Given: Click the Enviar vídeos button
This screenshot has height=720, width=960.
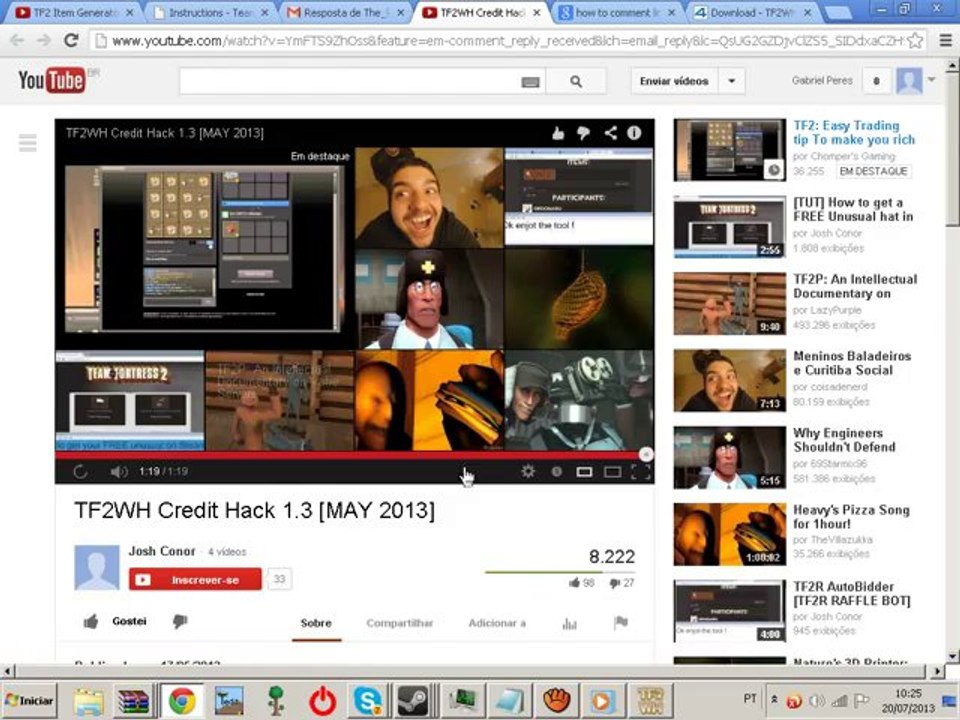Looking at the screenshot, I should tap(674, 81).
